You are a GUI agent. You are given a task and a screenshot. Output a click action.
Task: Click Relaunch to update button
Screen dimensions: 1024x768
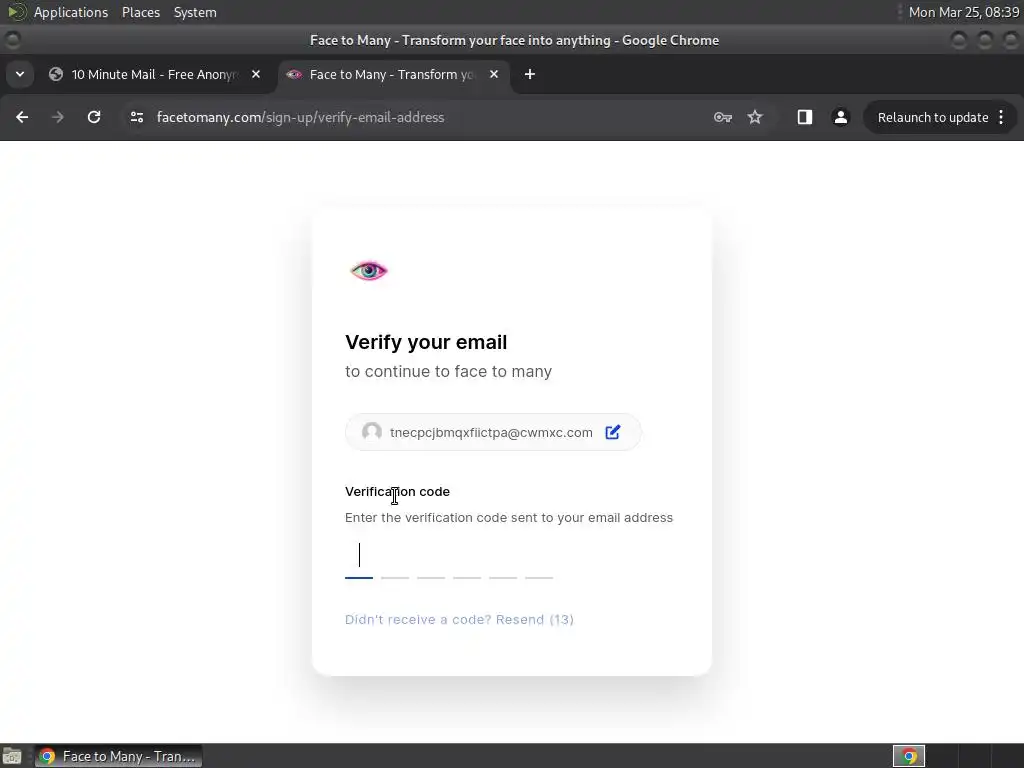pyautogui.click(x=933, y=117)
